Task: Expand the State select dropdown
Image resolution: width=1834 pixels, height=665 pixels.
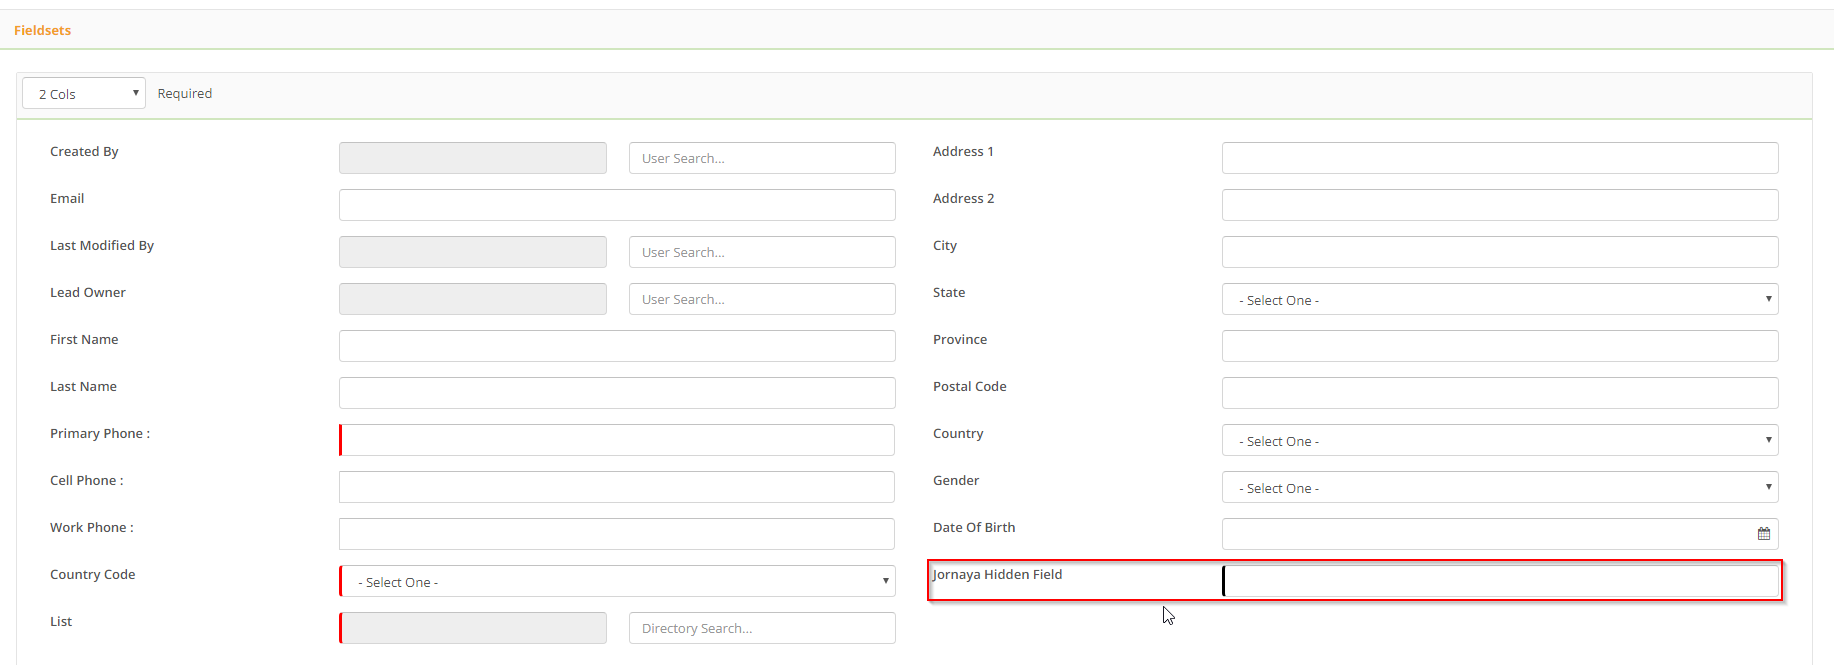Action: (1500, 299)
